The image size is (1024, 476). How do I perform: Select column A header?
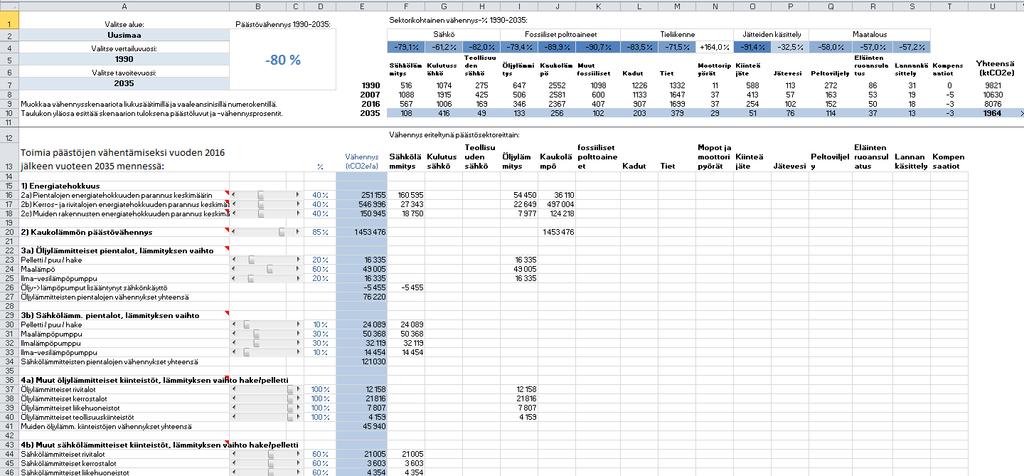click(x=125, y=6)
